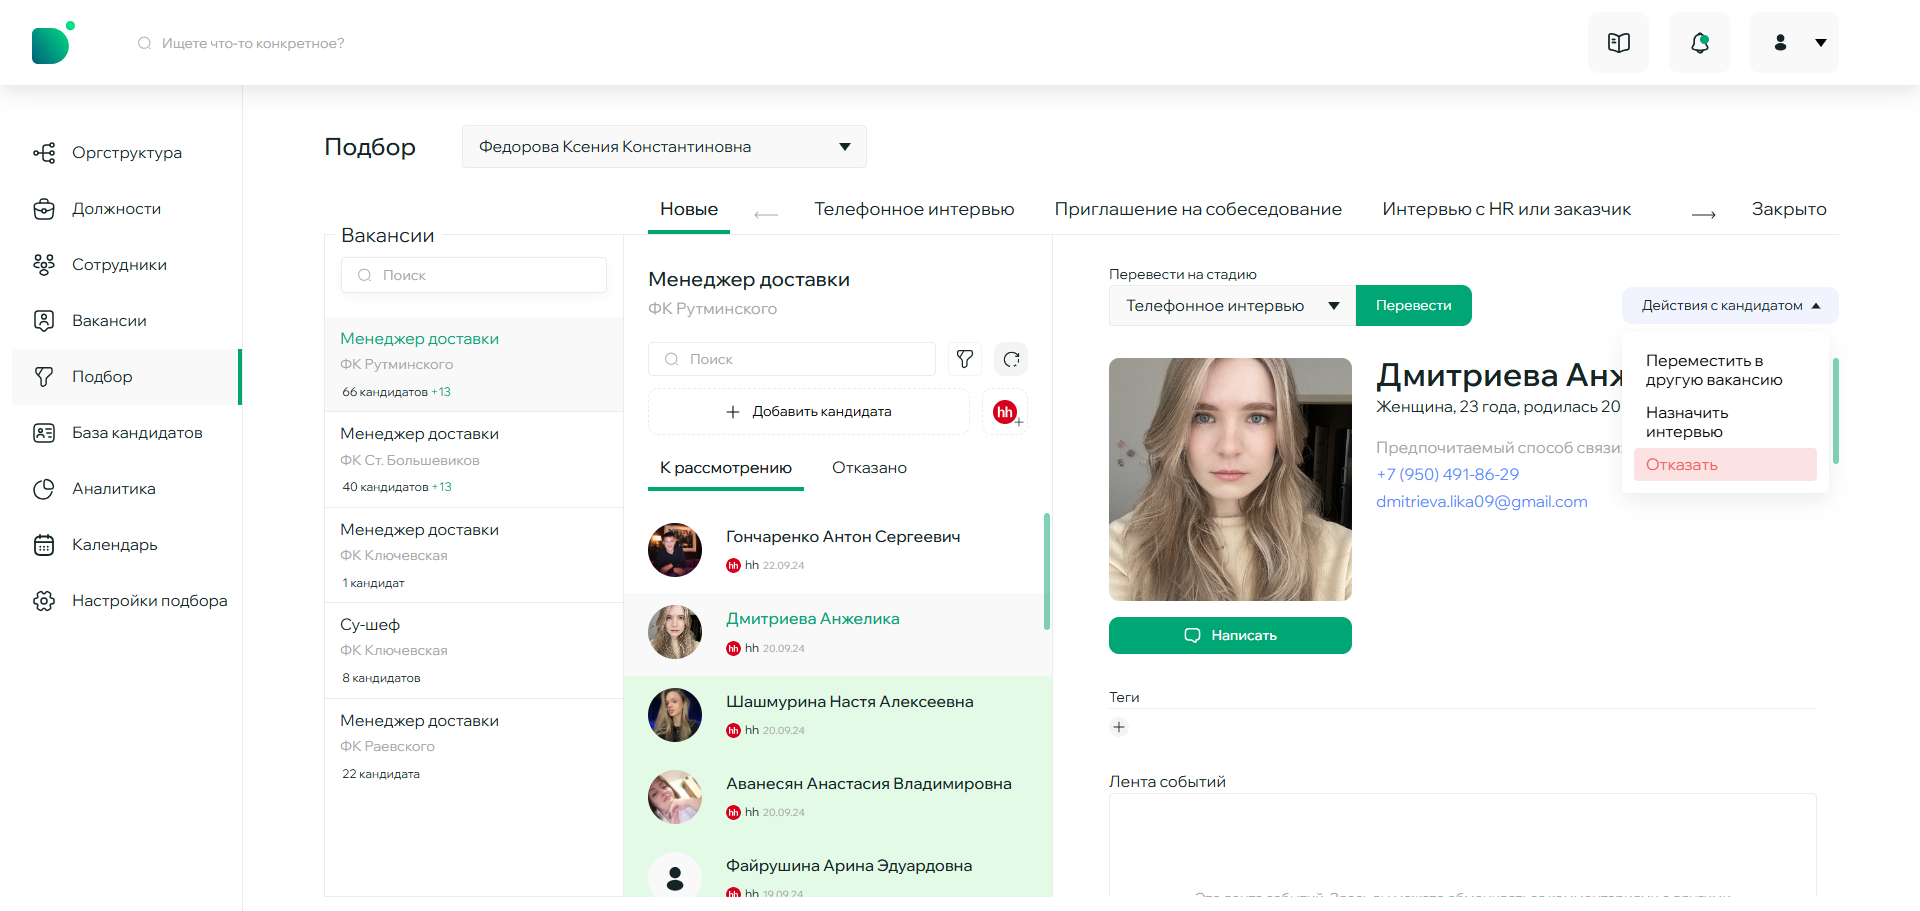Click the База кандидатов sidebar icon
Screen dimensions: 1920x911
click(44, 433)
